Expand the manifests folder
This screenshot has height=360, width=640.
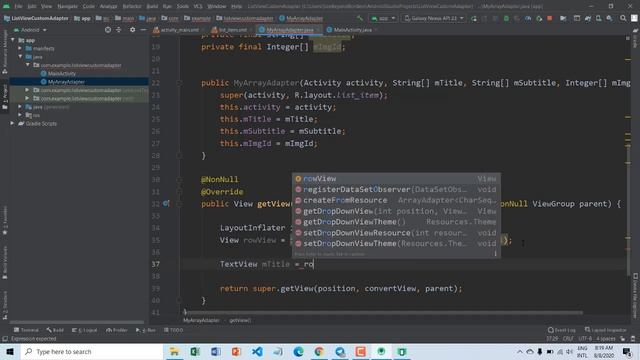click(20, 48)
